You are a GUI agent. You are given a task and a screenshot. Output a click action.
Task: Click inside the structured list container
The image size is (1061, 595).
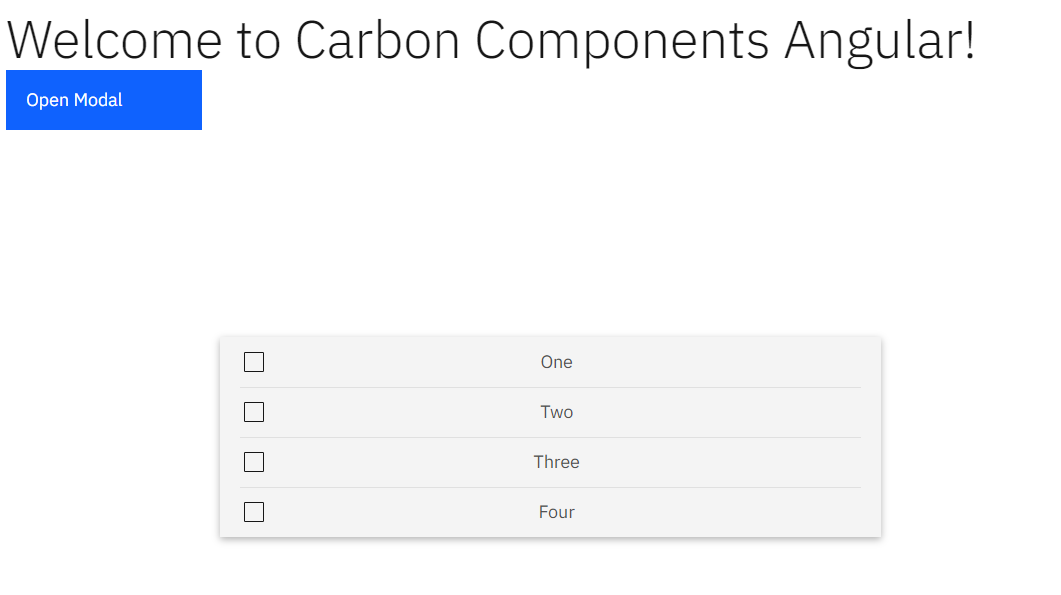tap(550, 437)
